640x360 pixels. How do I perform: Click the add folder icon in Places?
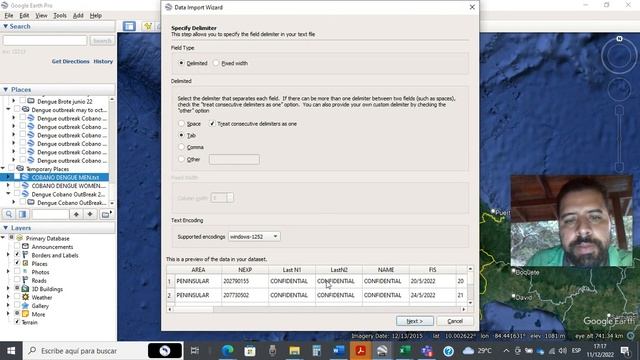click(106, 214)
